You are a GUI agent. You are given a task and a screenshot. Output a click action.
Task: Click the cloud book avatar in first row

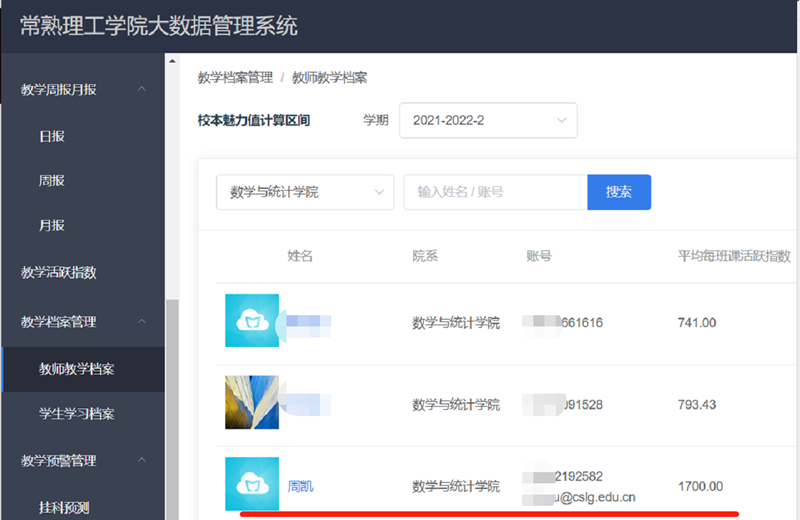pos(252,320)
